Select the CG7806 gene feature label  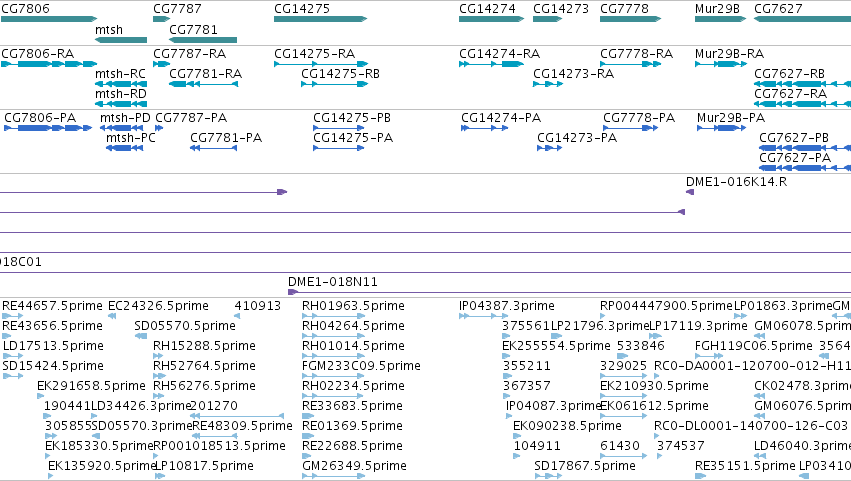pos(25,9)
